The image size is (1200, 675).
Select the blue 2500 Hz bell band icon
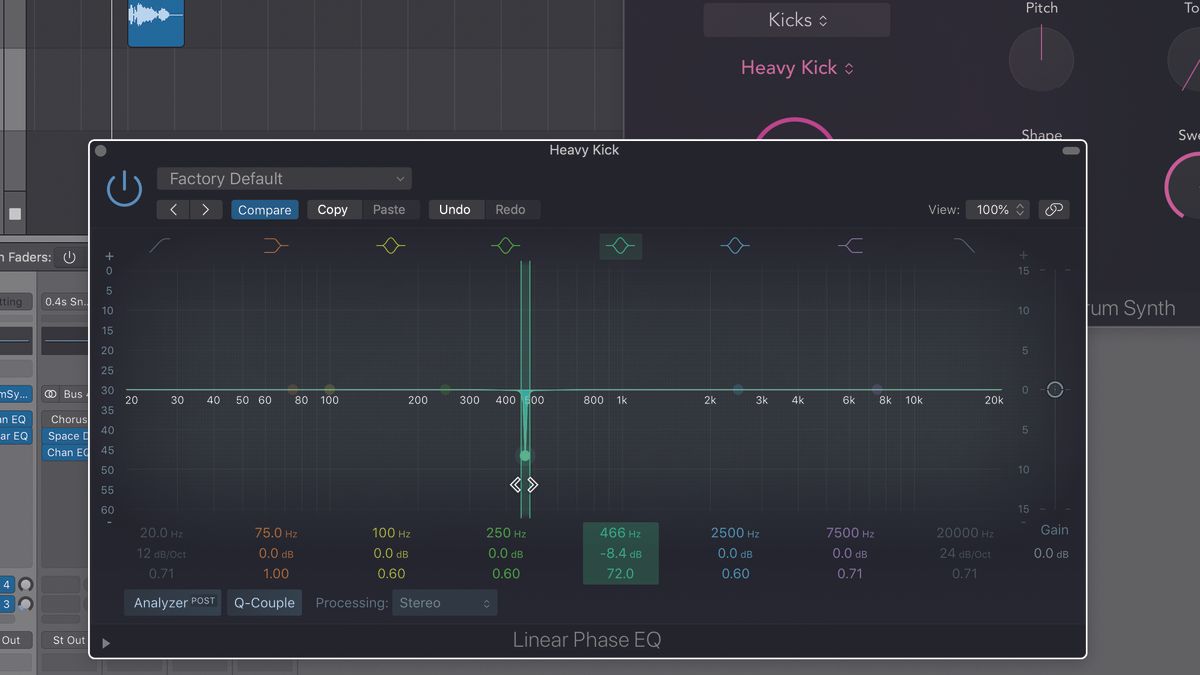[x=735, y=245]
